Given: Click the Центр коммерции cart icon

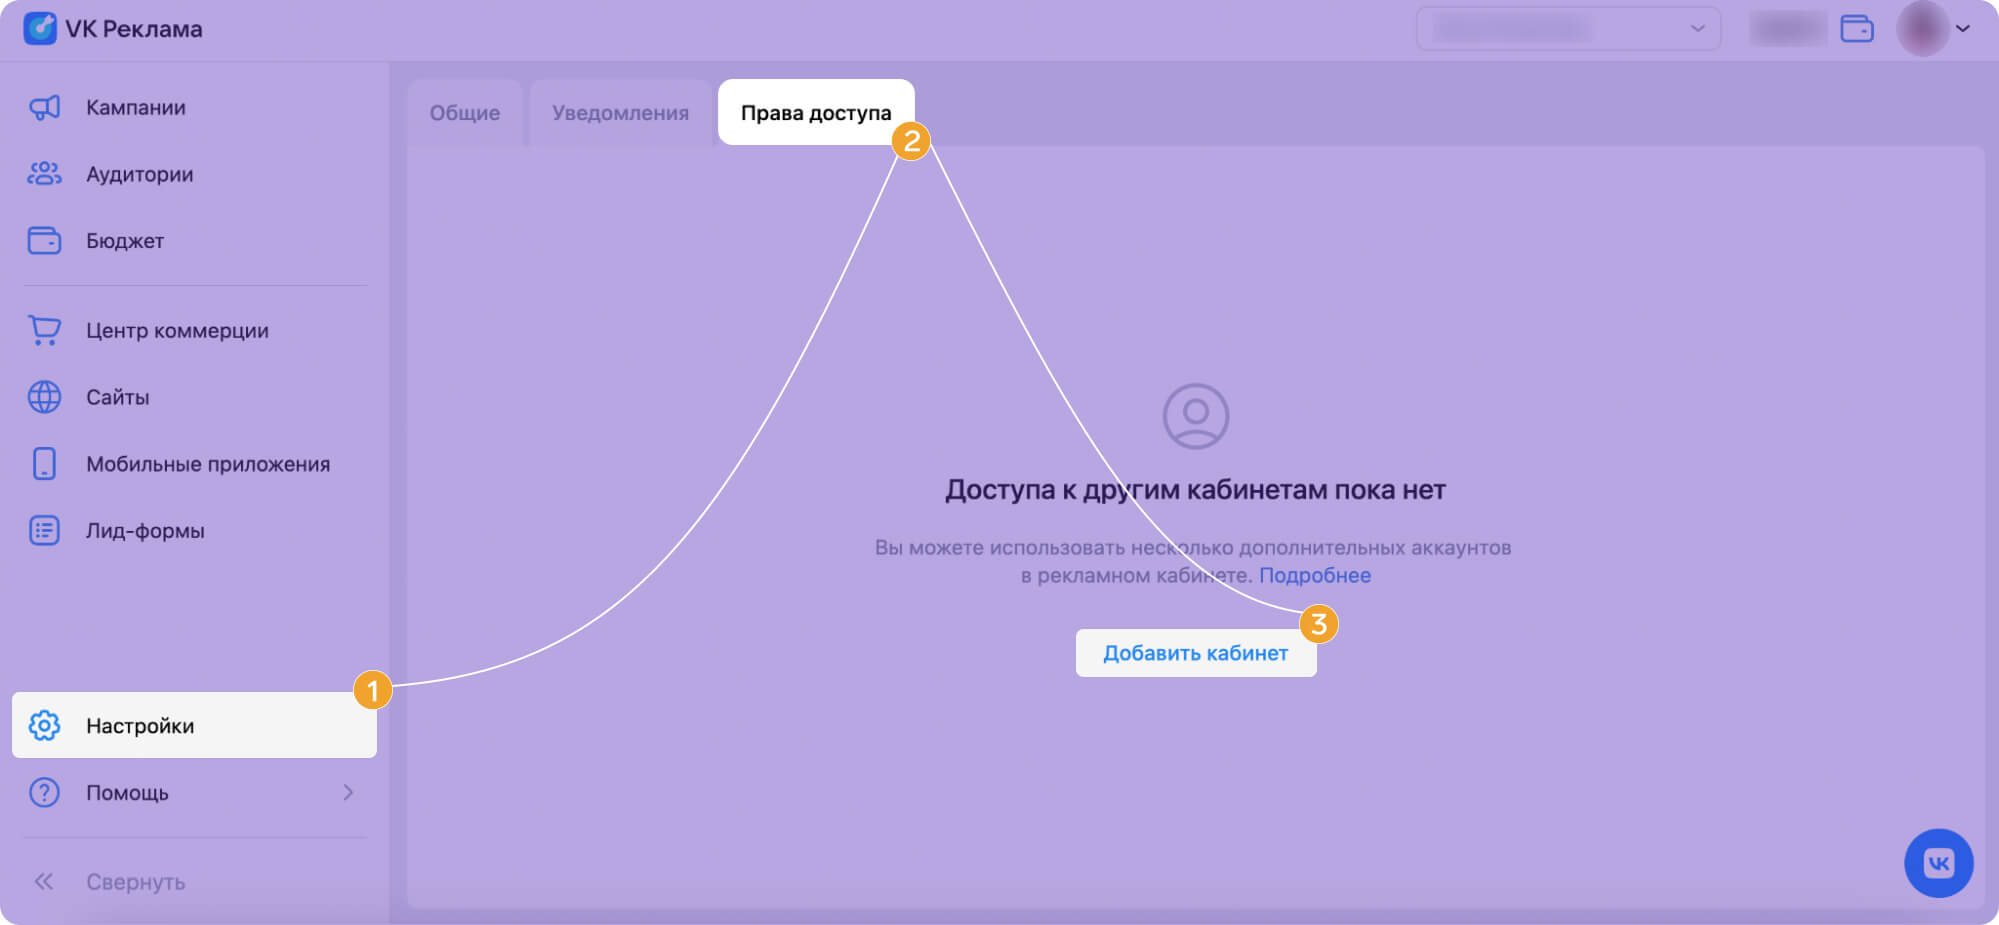Looking at the screenshot, I should point(44,330).
